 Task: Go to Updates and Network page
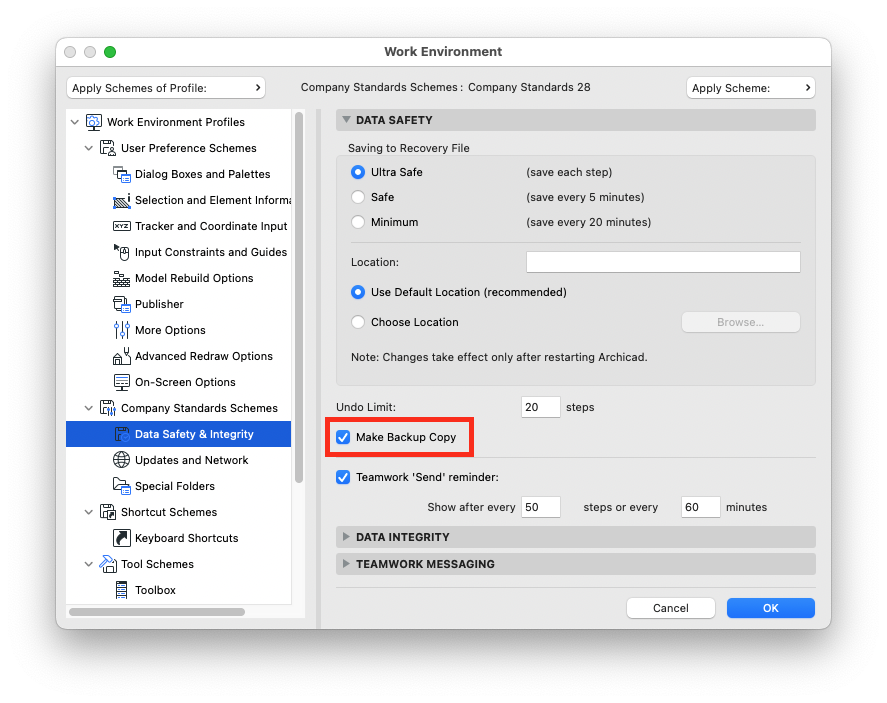(x=191, y=460)
